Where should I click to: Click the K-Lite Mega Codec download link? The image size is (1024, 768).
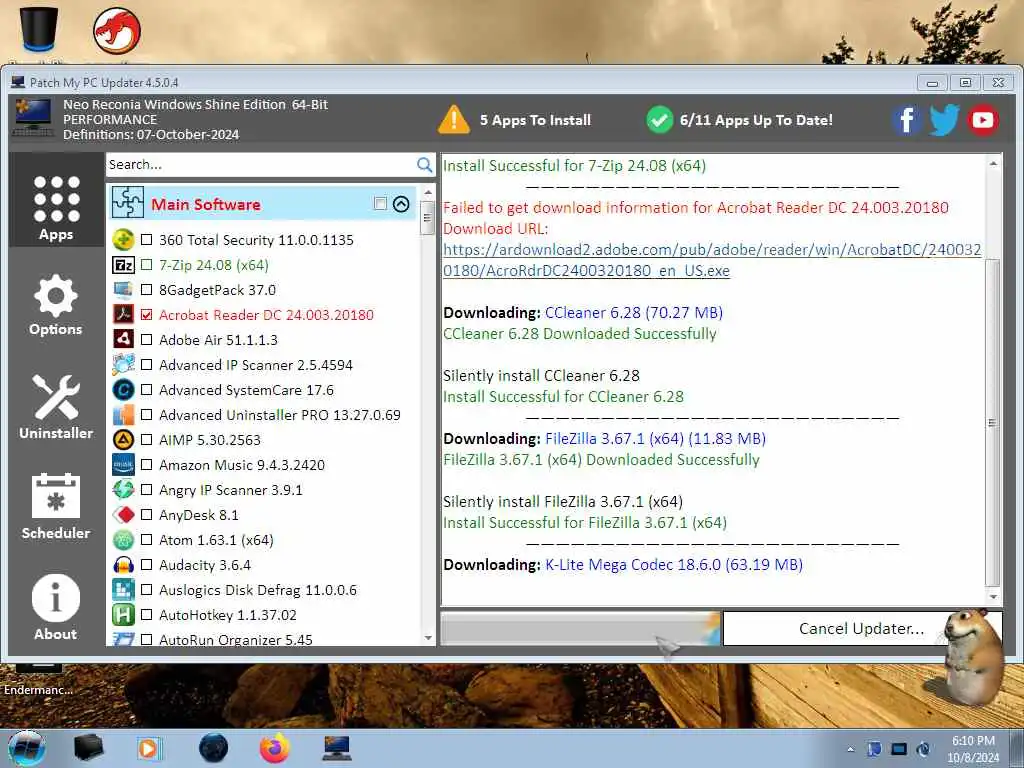tap(673, 564)
